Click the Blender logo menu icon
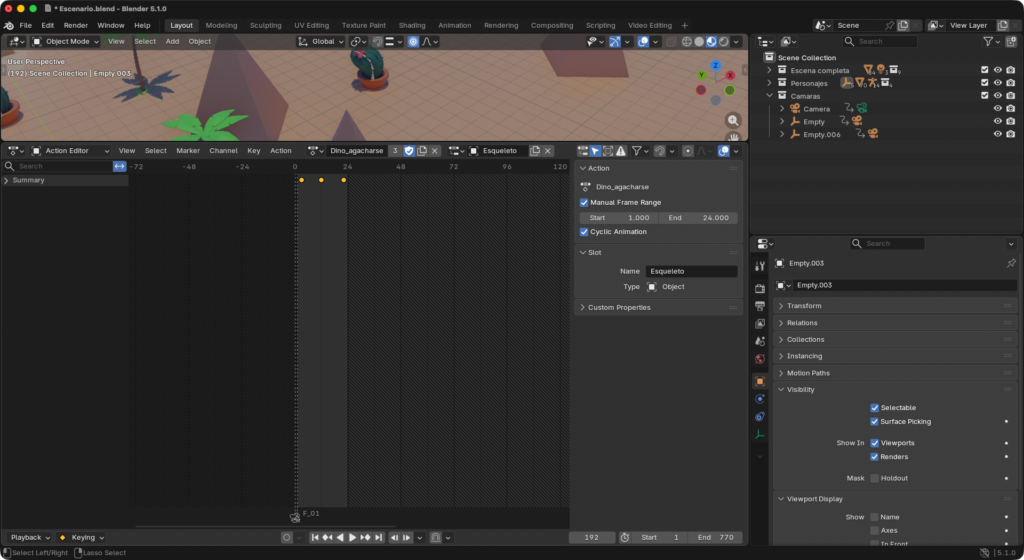1024x560 pixels. click(8, 25)
